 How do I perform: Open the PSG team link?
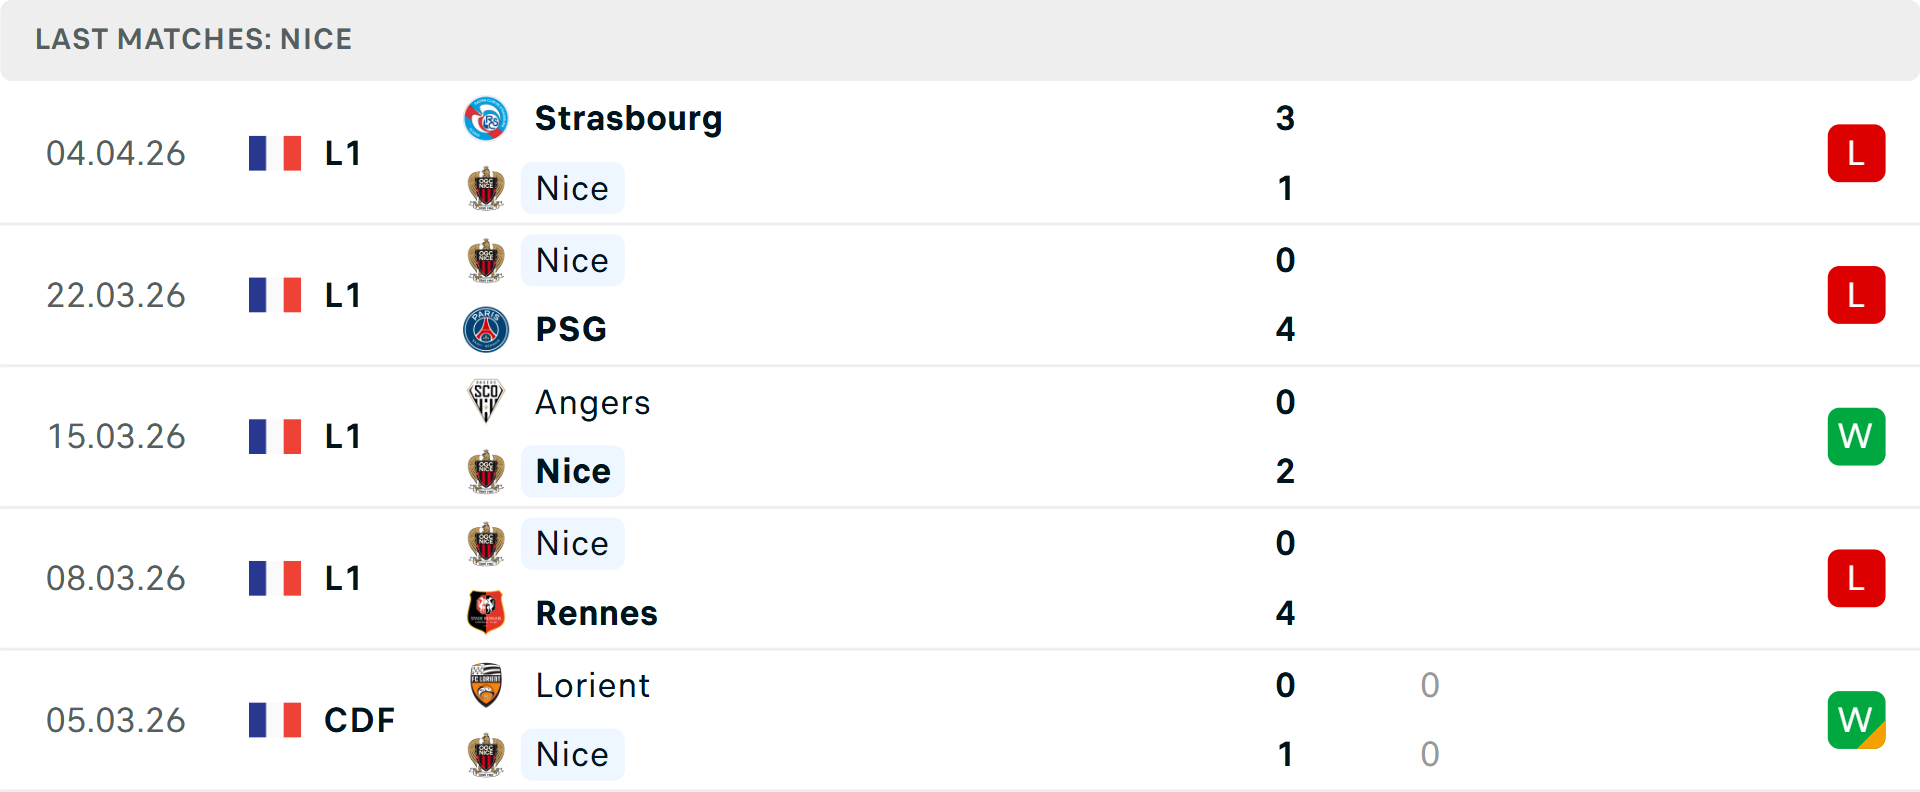pos(571,330)
